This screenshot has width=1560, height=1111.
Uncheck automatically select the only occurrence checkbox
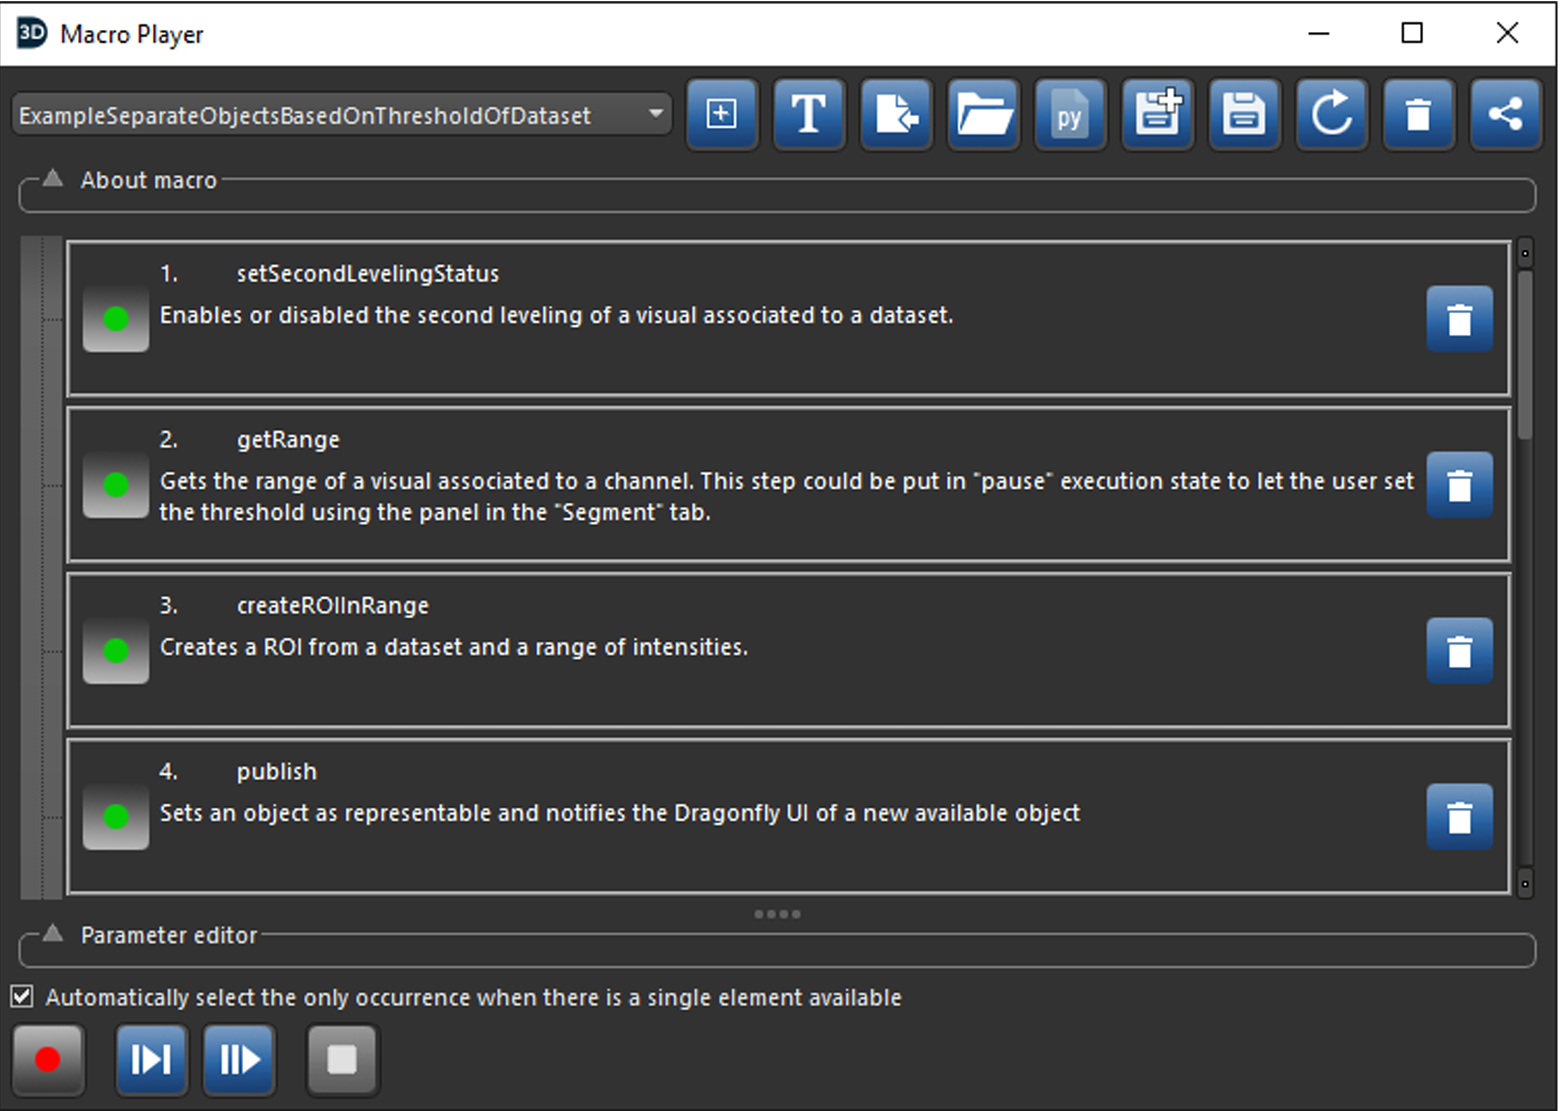22,997
